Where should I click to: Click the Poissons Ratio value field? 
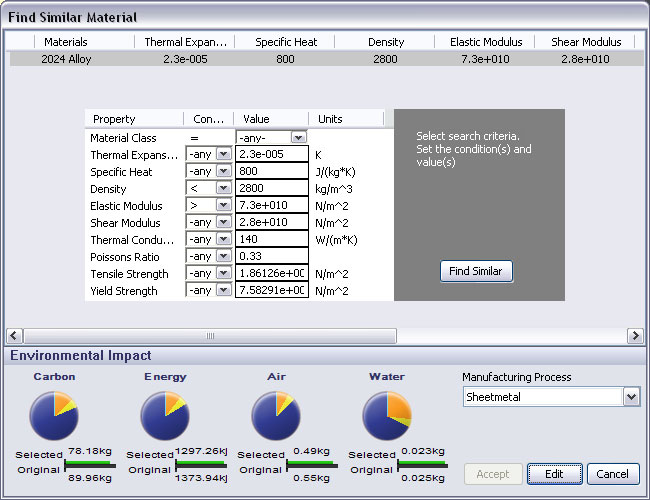pyautogui.click(x=271, y=256)
